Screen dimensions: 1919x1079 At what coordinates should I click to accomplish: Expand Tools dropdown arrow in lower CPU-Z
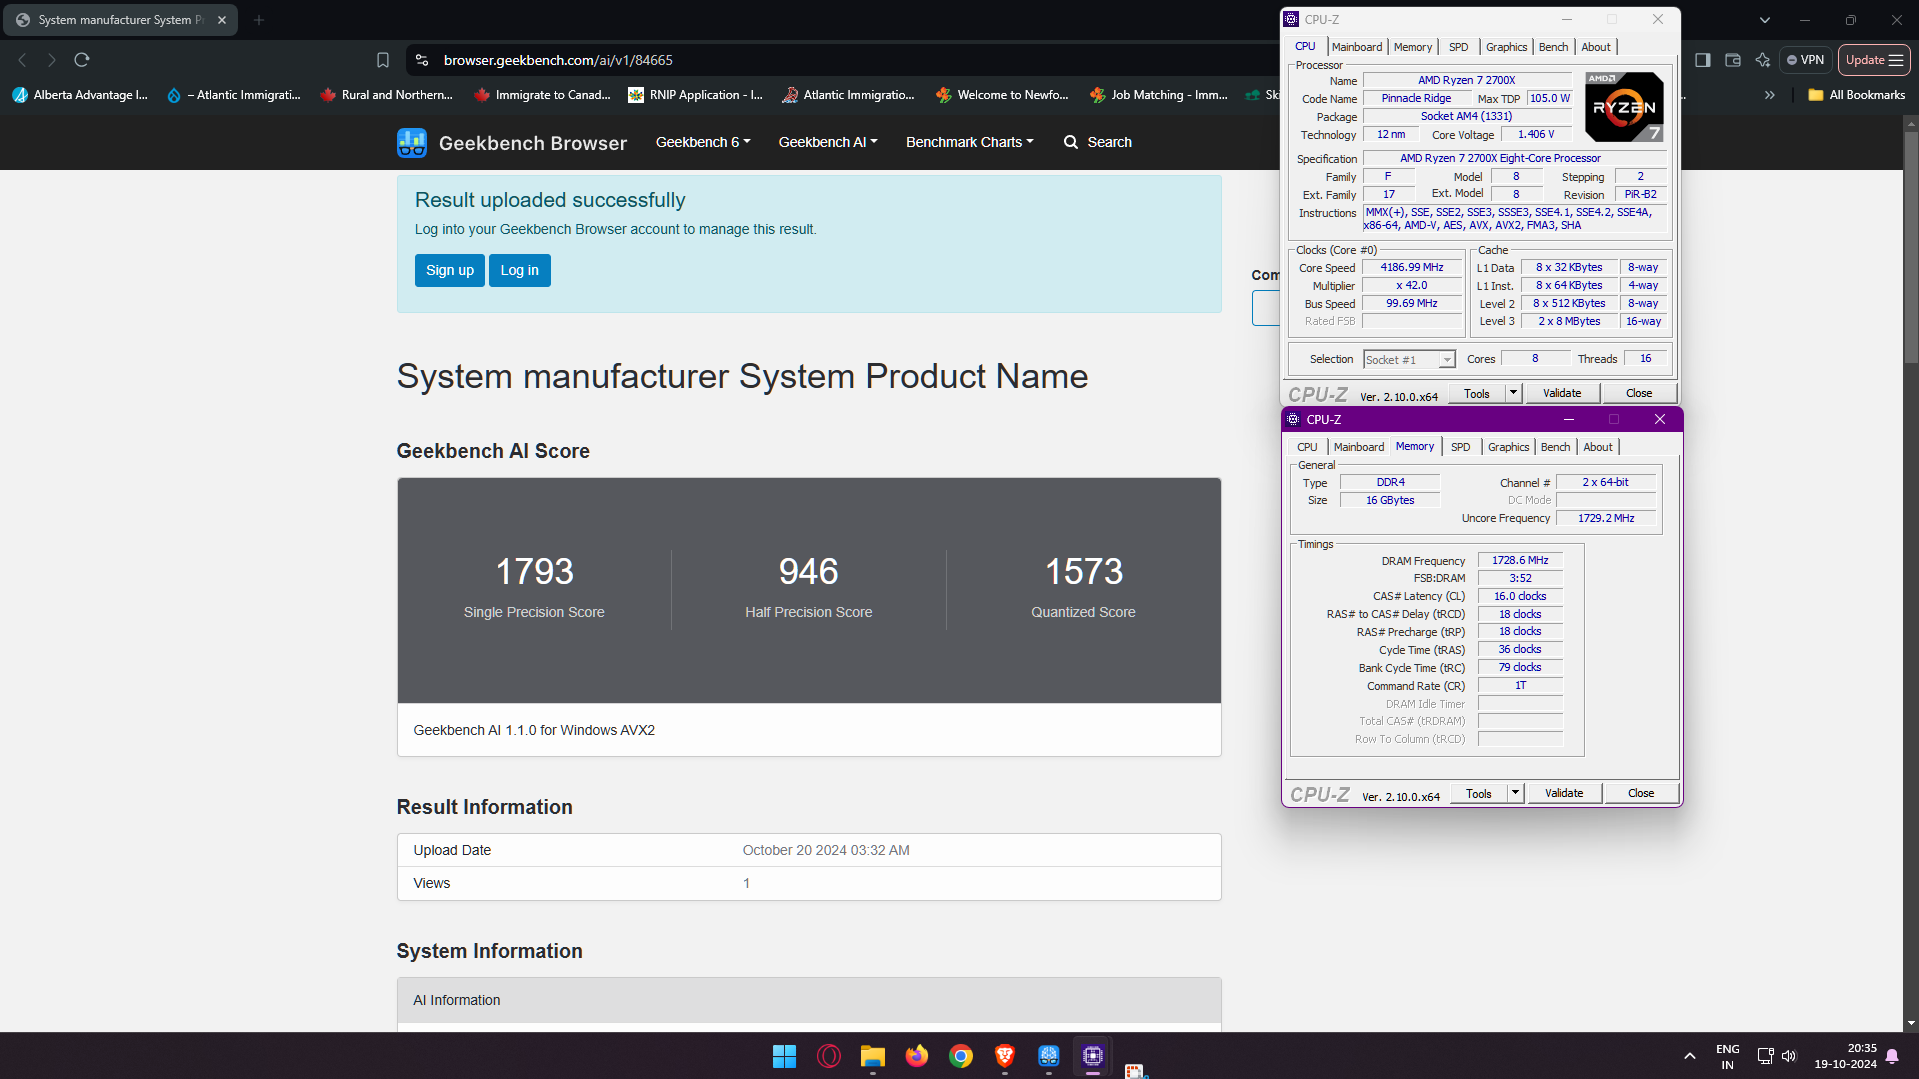click(1516, 793)
